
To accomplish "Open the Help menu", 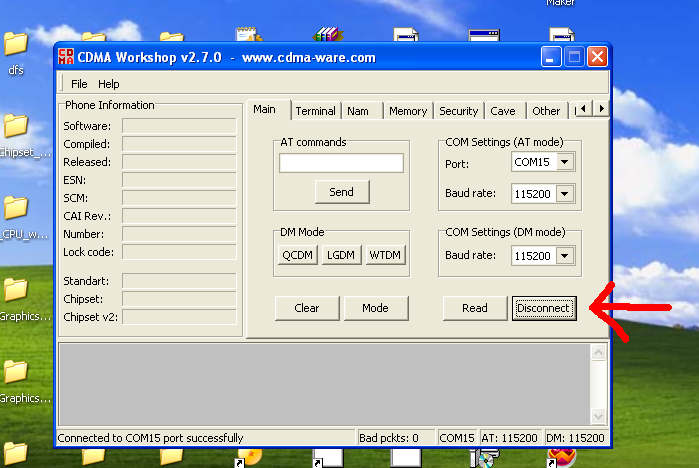I will [108, 84].
